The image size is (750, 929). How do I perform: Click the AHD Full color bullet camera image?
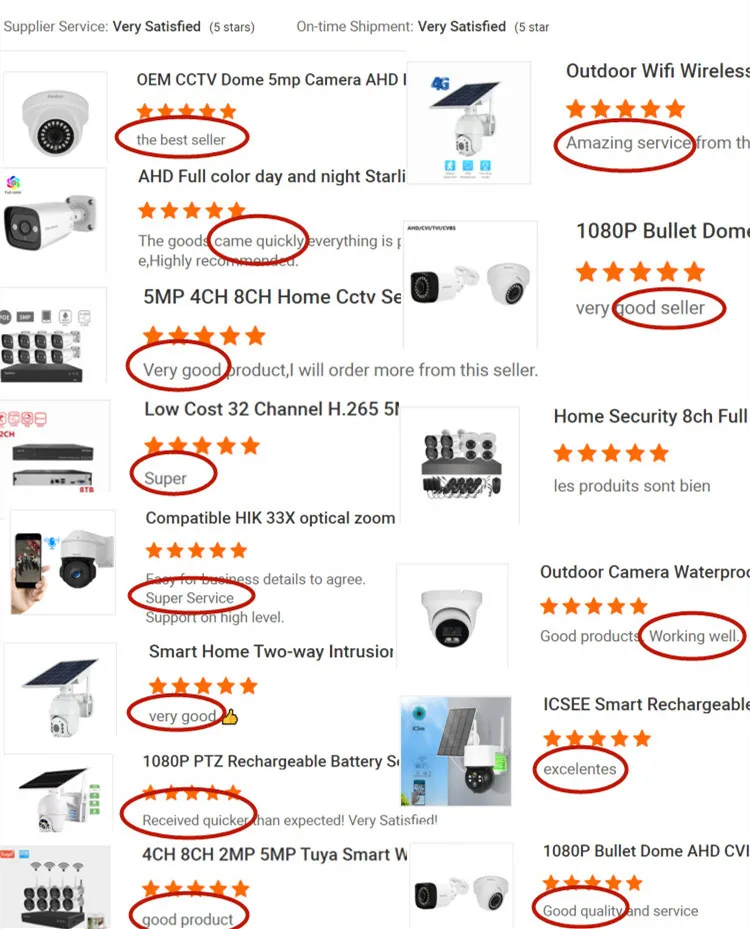point(53,220)
